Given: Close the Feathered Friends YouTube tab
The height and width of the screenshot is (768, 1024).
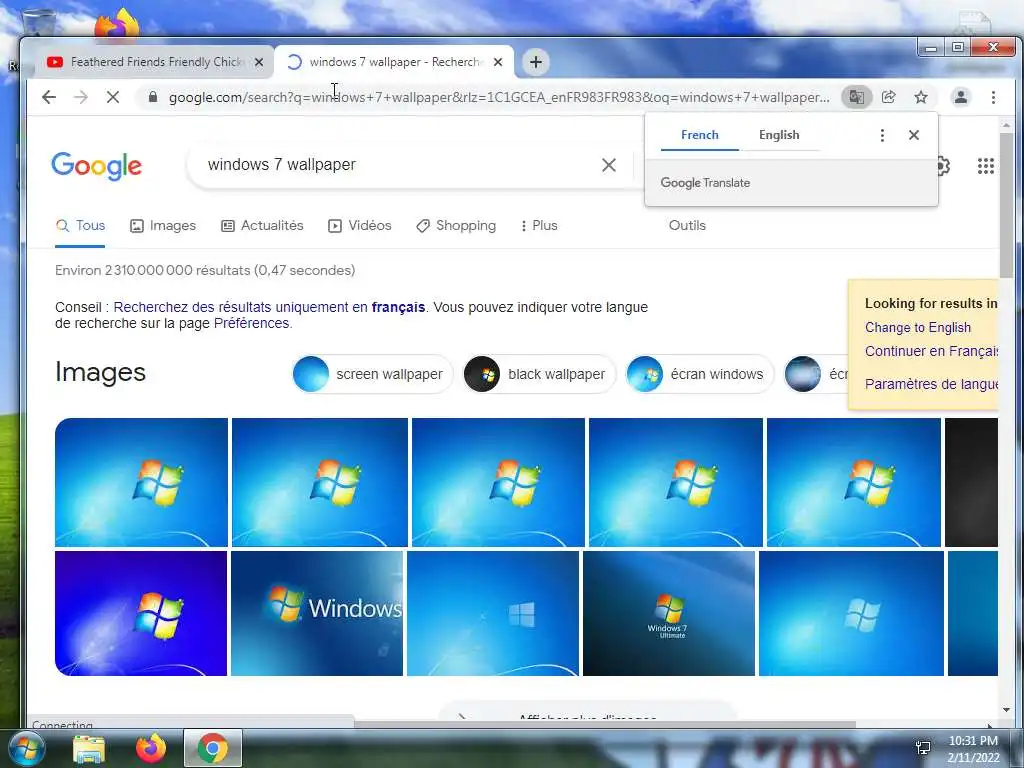Looking at the screenshot, I should tap(259, 62).
